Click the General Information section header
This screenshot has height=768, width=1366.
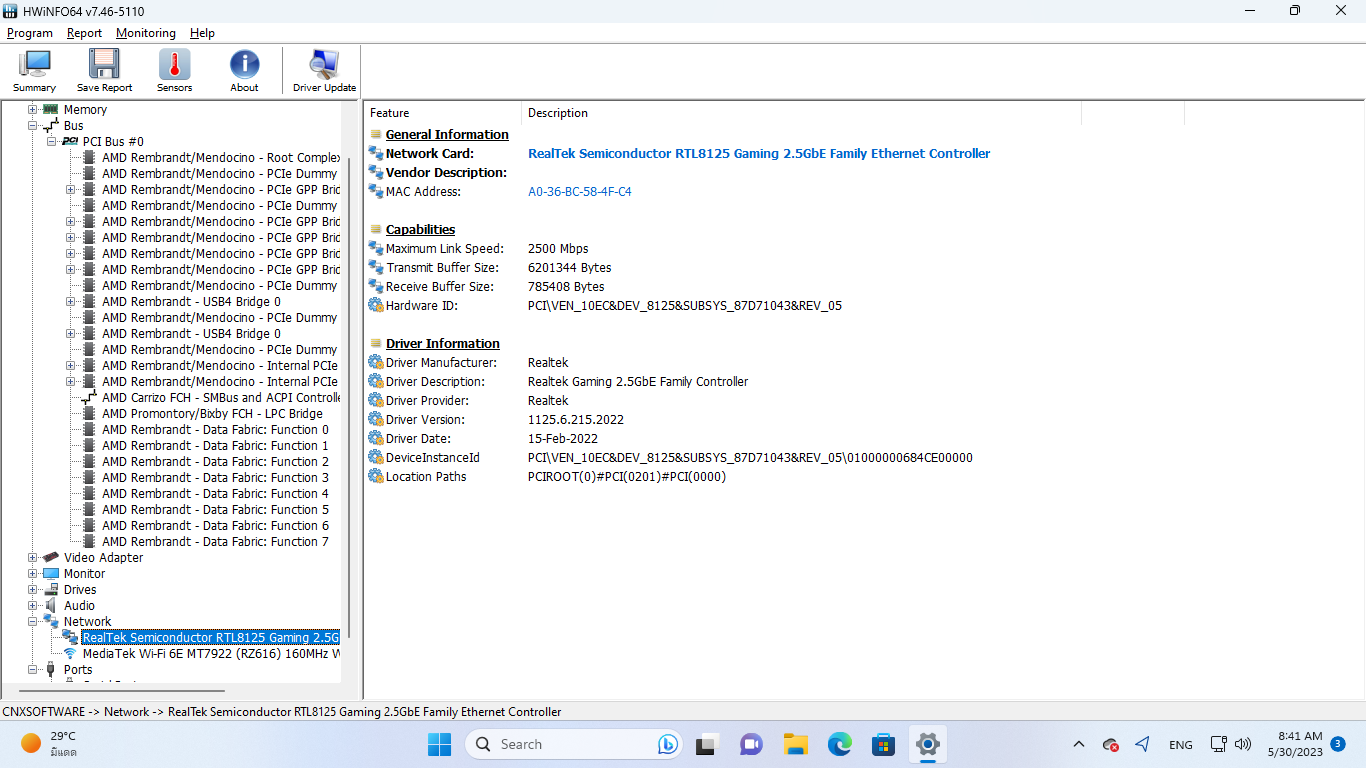tap(447, 135)
